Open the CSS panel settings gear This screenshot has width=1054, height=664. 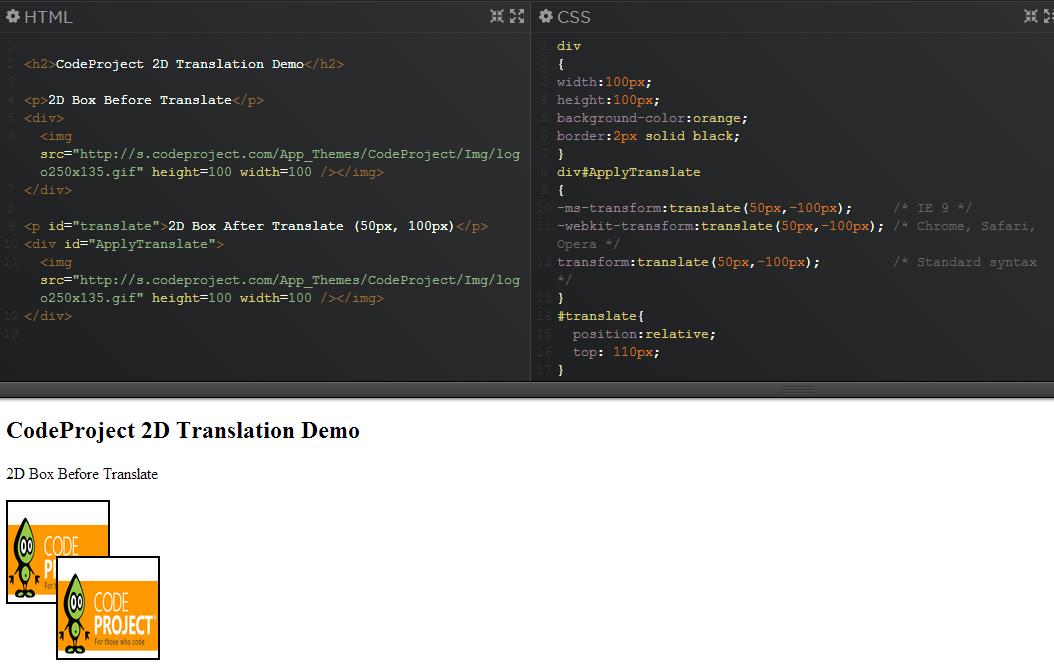tap(546, 16)
